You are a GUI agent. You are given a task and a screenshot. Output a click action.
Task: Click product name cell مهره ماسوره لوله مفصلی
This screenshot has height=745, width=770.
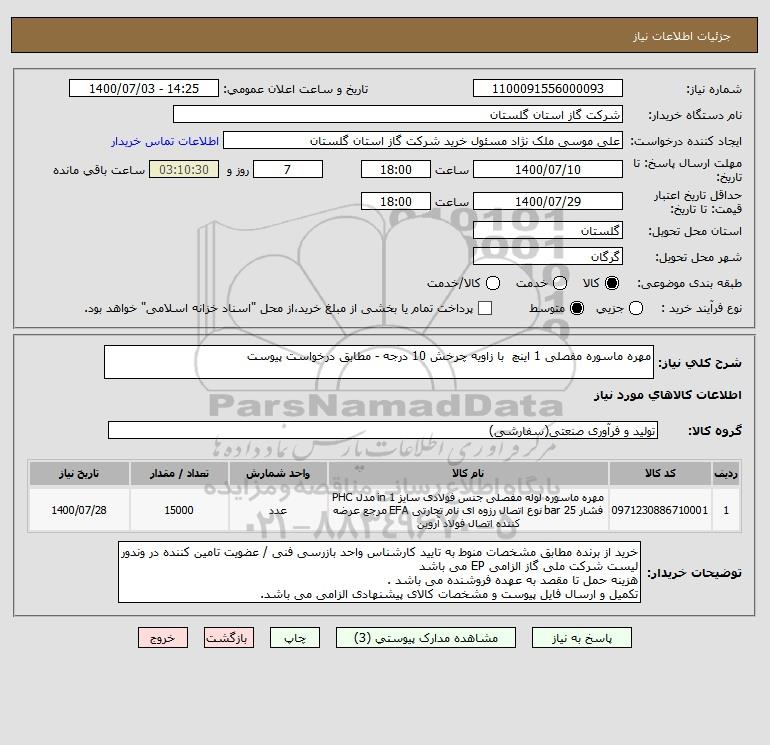pos(468,510)
